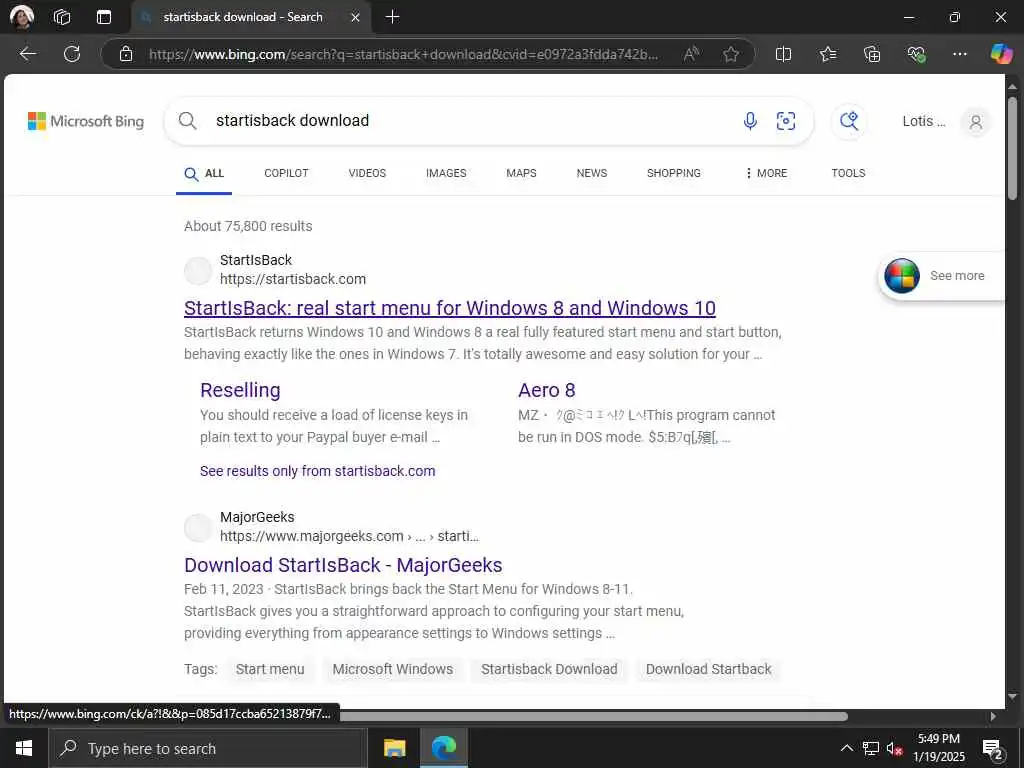Select the Start menu tag
This screenshot has width=1024, height=768.
(270, 669)
